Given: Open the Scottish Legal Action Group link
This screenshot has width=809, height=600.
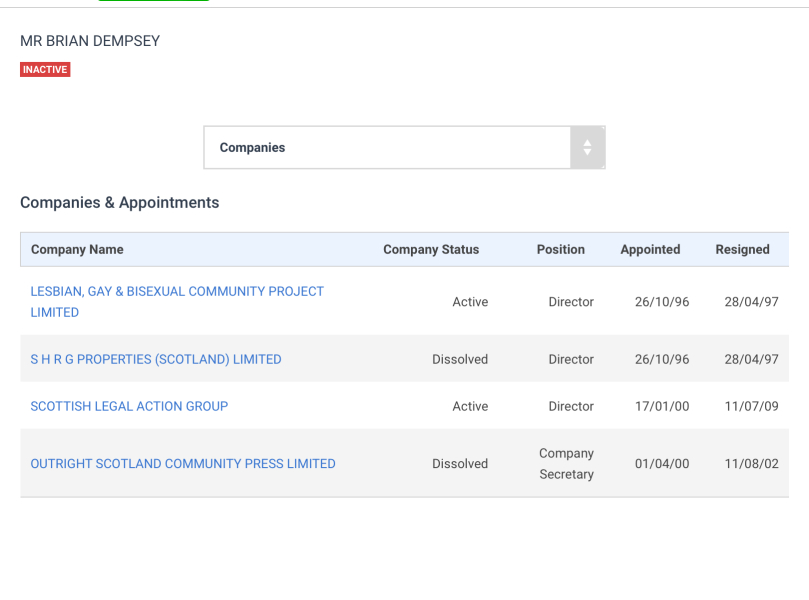Looking at the screenshot, I should (129, 406).
